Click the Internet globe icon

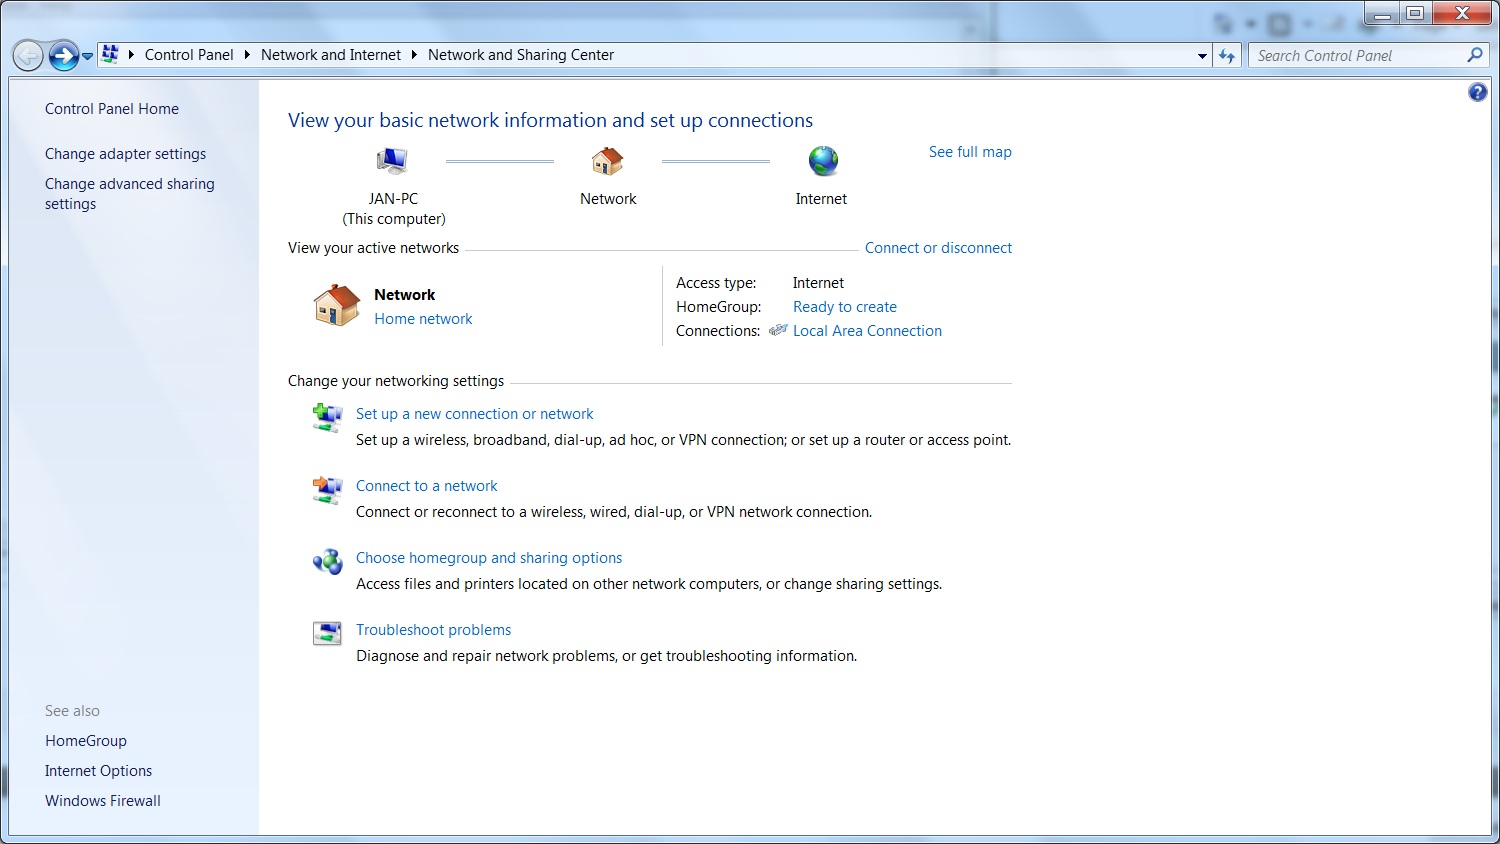(823, 161)
